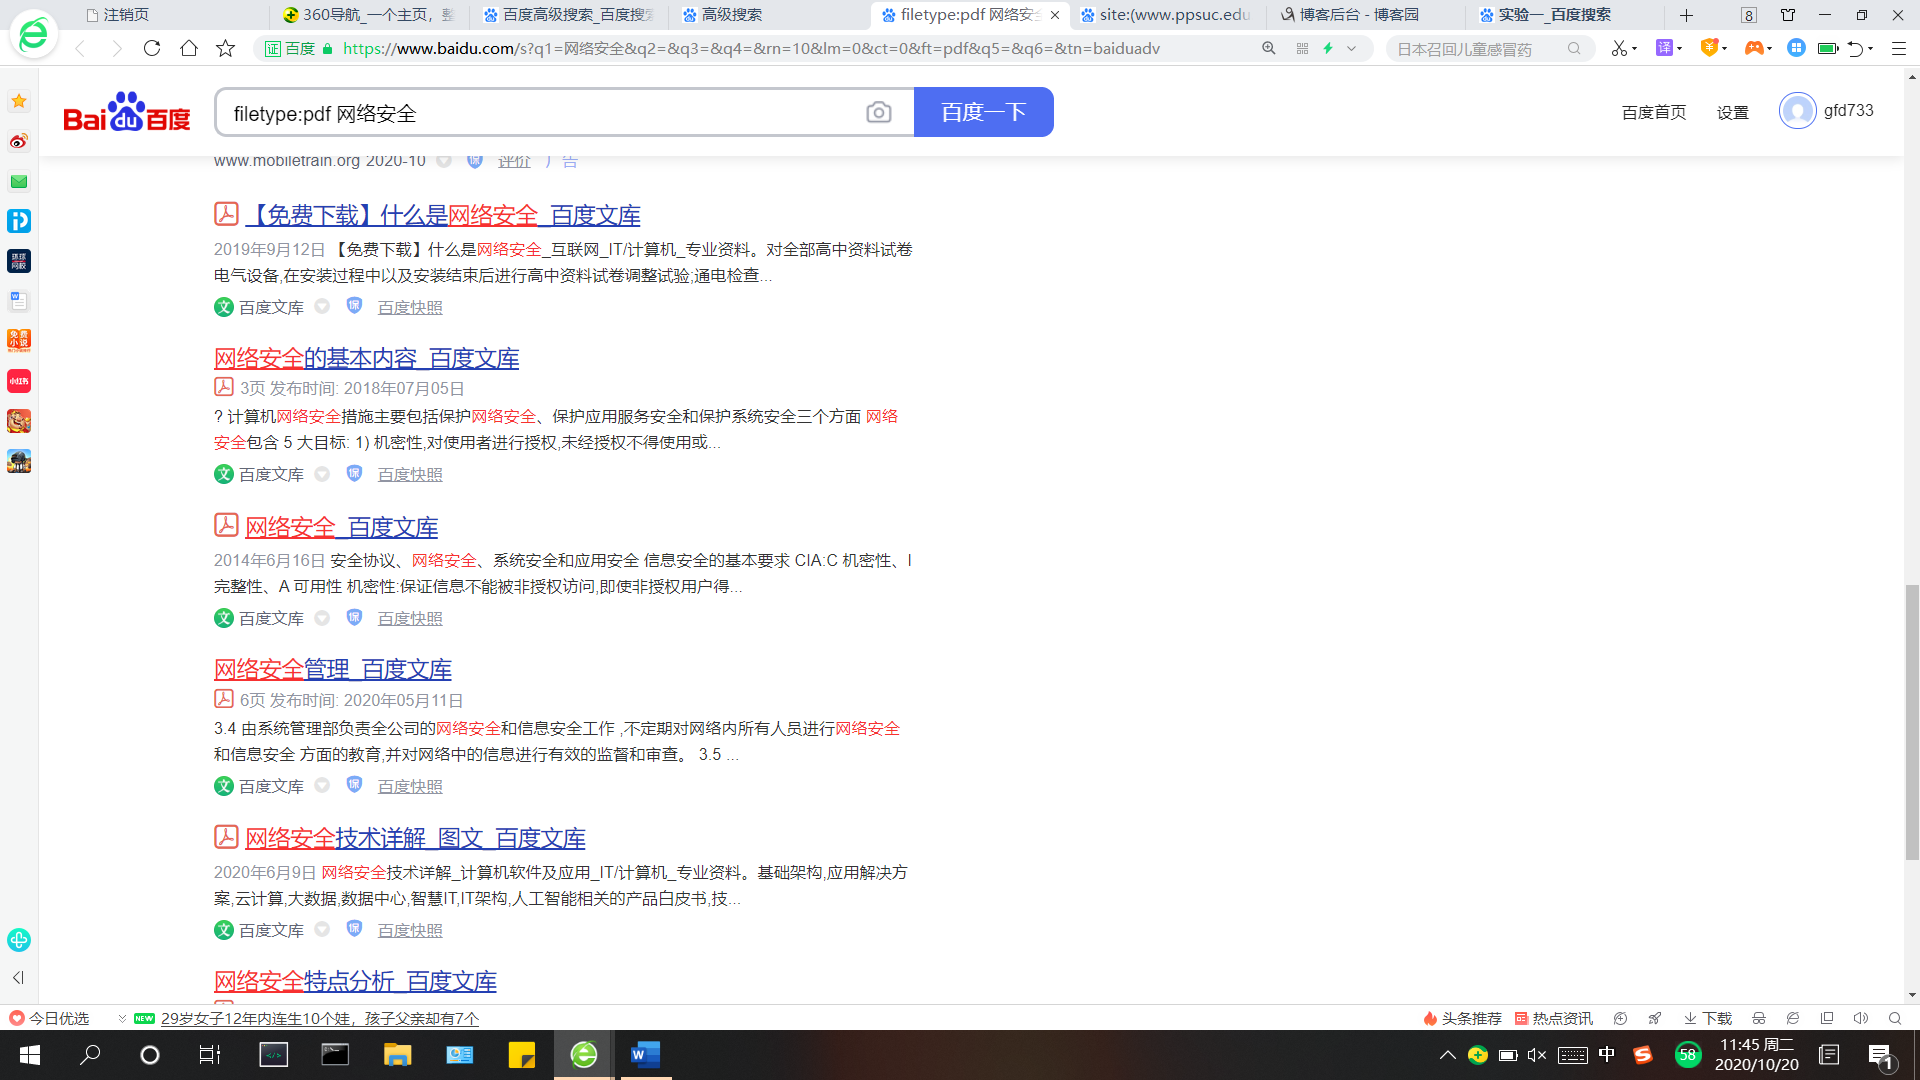Toggle the speed mode lightning icon
Screen dimensions: 1920x1080
point(1328,48)
